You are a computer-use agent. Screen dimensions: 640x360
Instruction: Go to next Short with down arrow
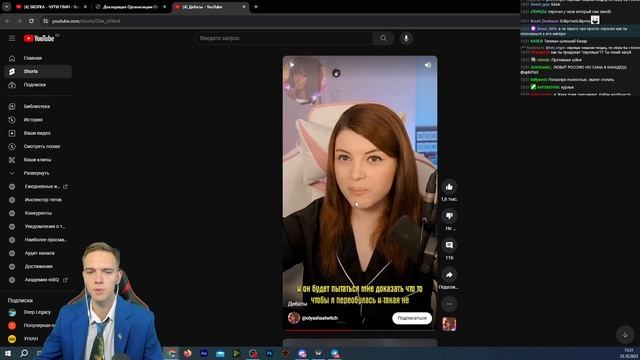pos(625,335)
